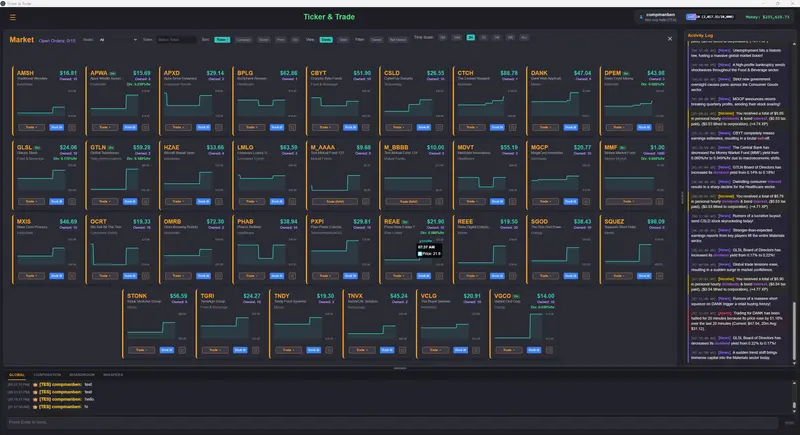Switch view to Table mode

(343, 40)
